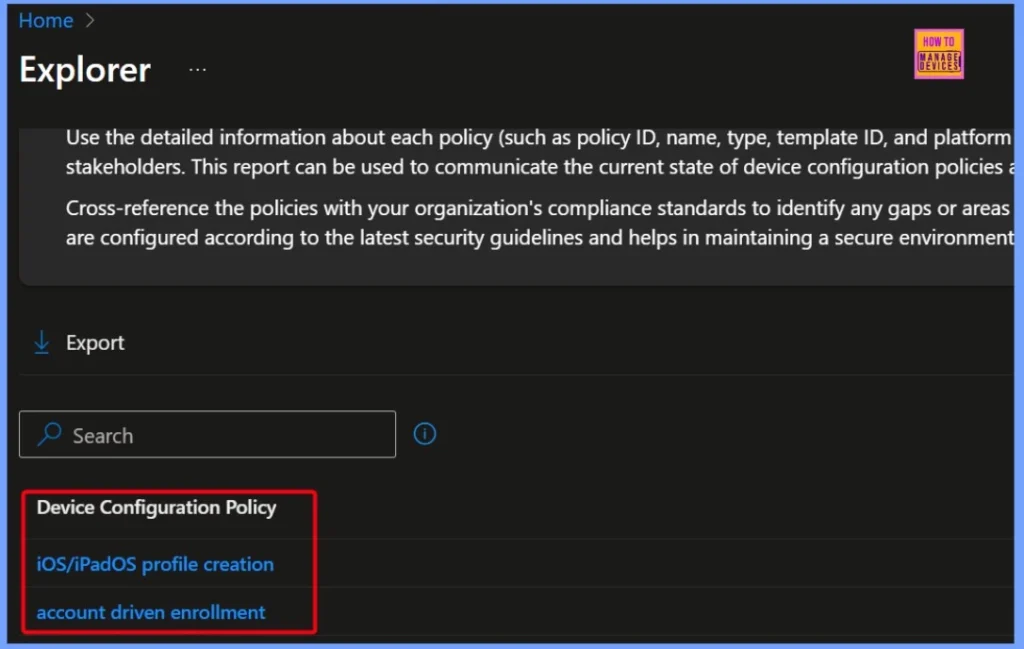Viewport: 1024px width, 649px height.
Task: Open the Home breadcrumb link
Action: pyautogui.click(x=46, y=21)
